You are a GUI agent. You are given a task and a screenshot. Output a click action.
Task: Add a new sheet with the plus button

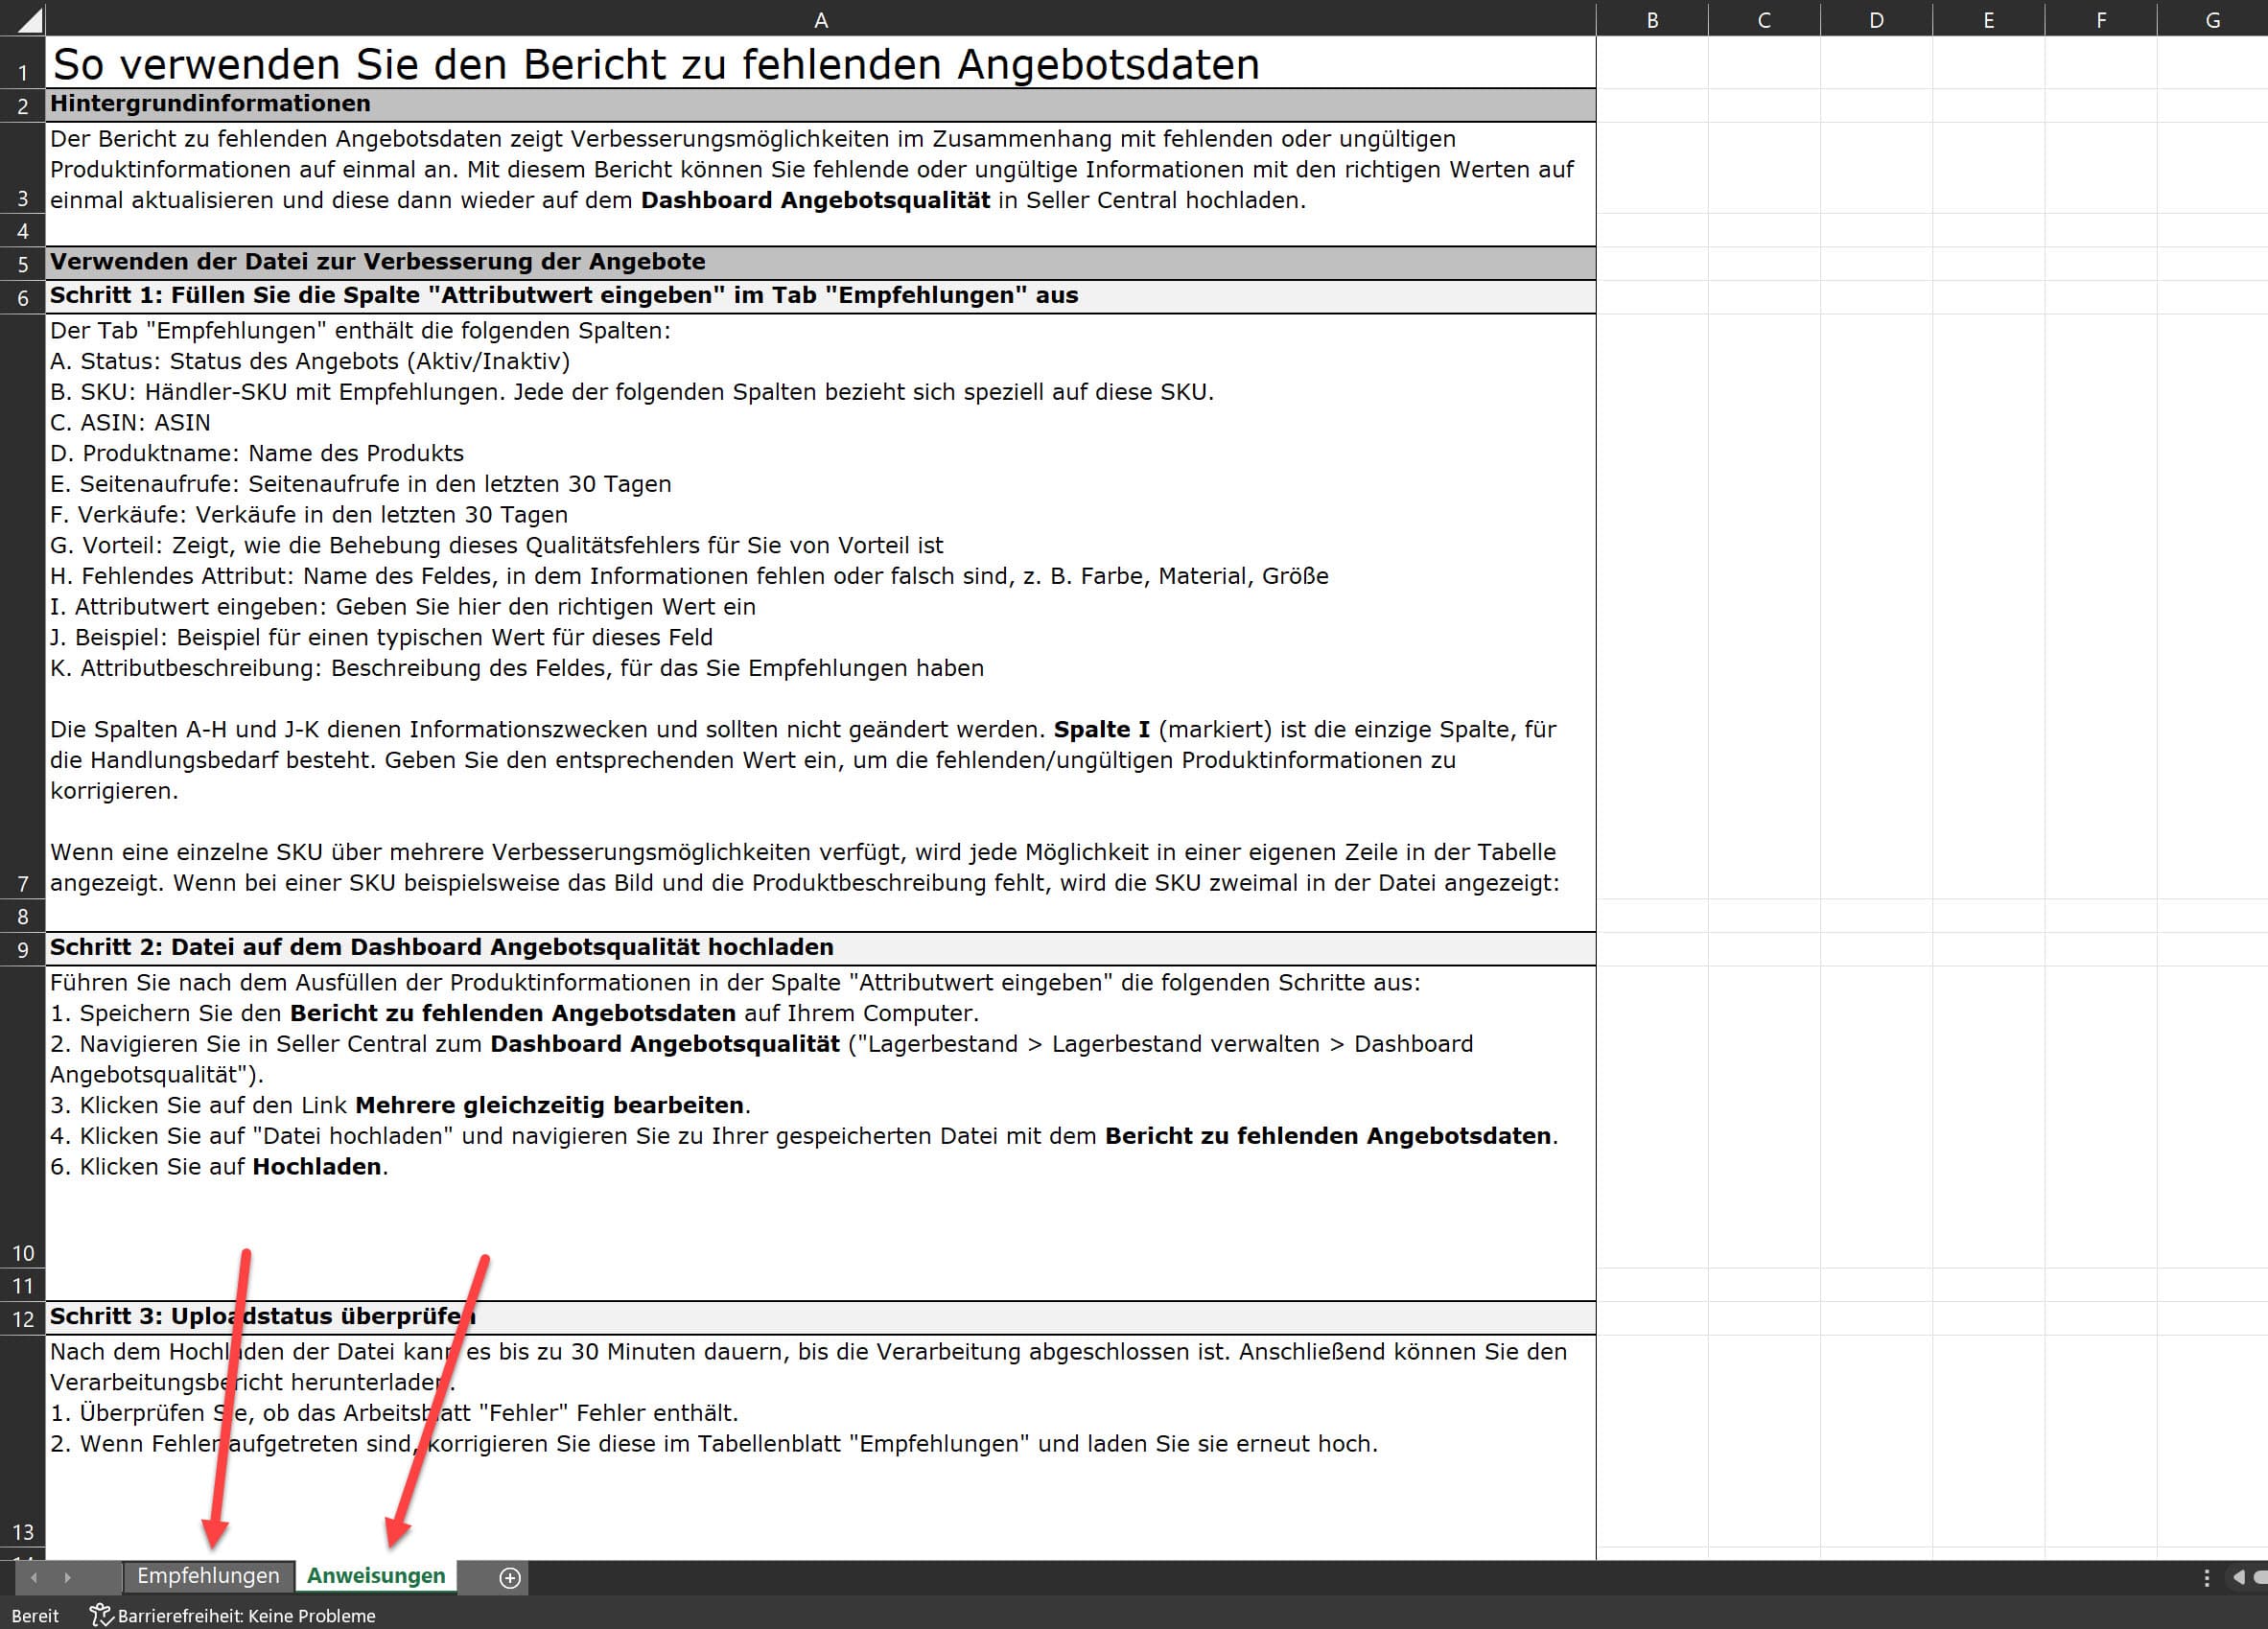[x=510, y=1577]
